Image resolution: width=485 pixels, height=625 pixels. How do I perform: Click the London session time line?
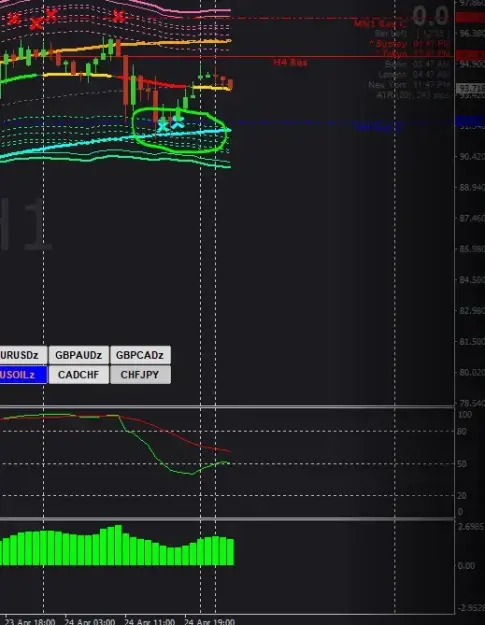click(414, 75)
